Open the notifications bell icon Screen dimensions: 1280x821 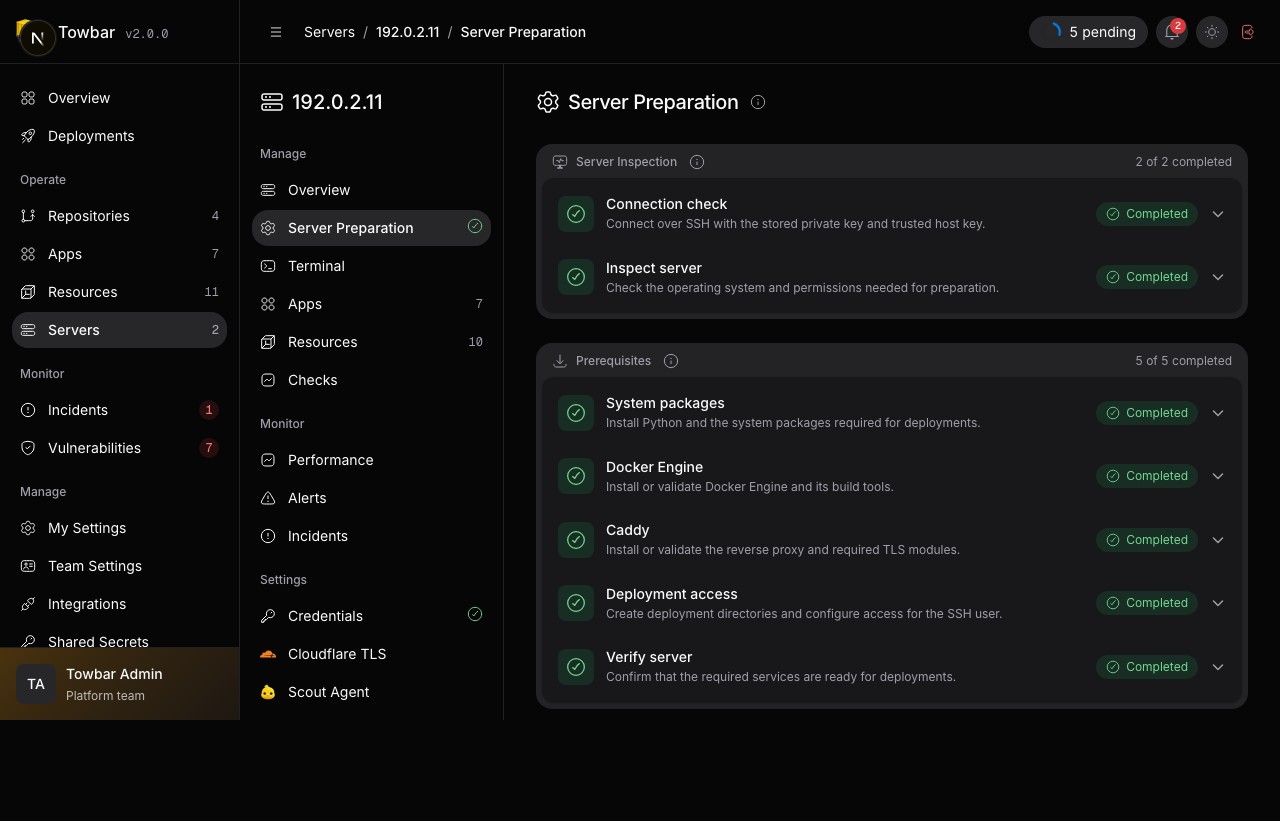(x=1172, y=32)
